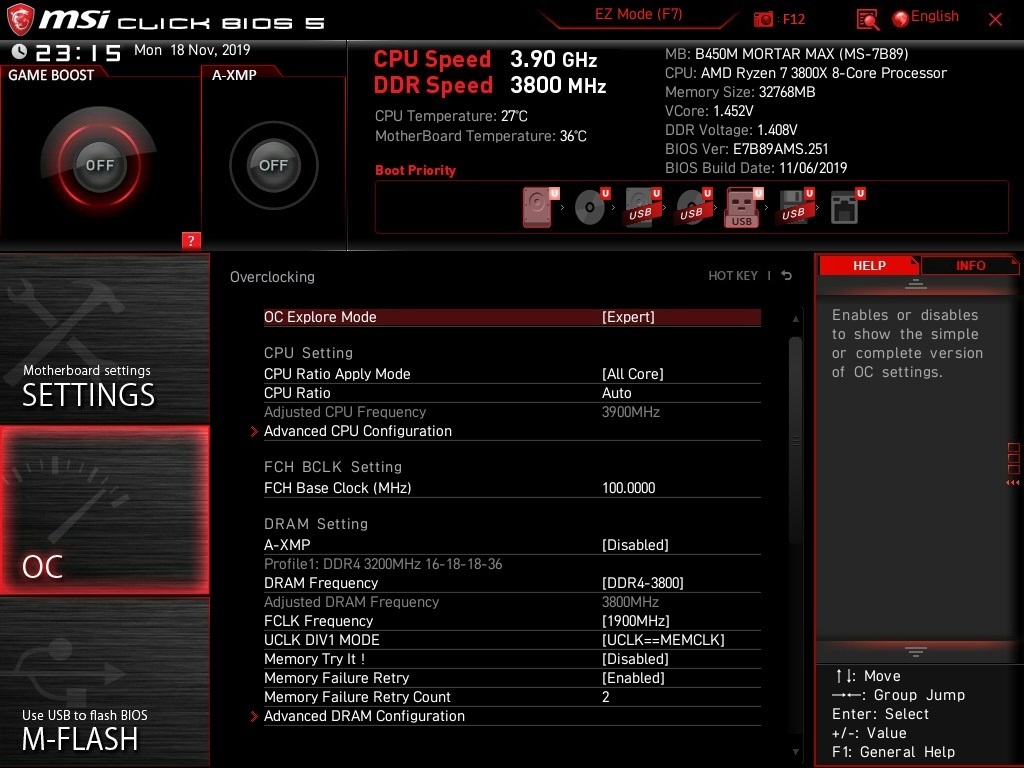Open the OC overclocking section

click(104, 510)
